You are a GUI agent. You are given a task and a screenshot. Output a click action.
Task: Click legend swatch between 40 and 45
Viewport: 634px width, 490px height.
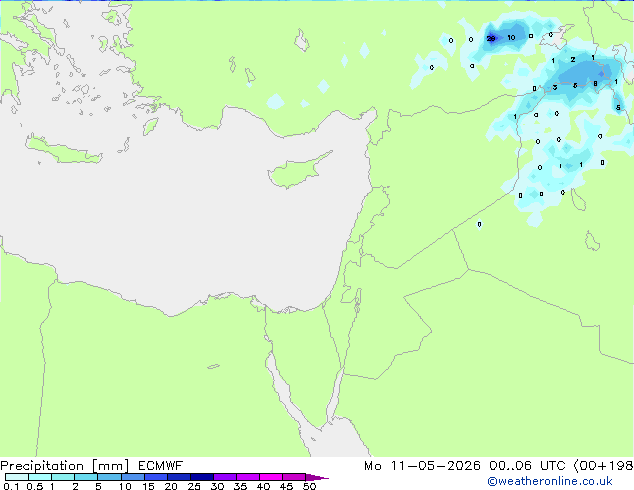tap(271, 477)
